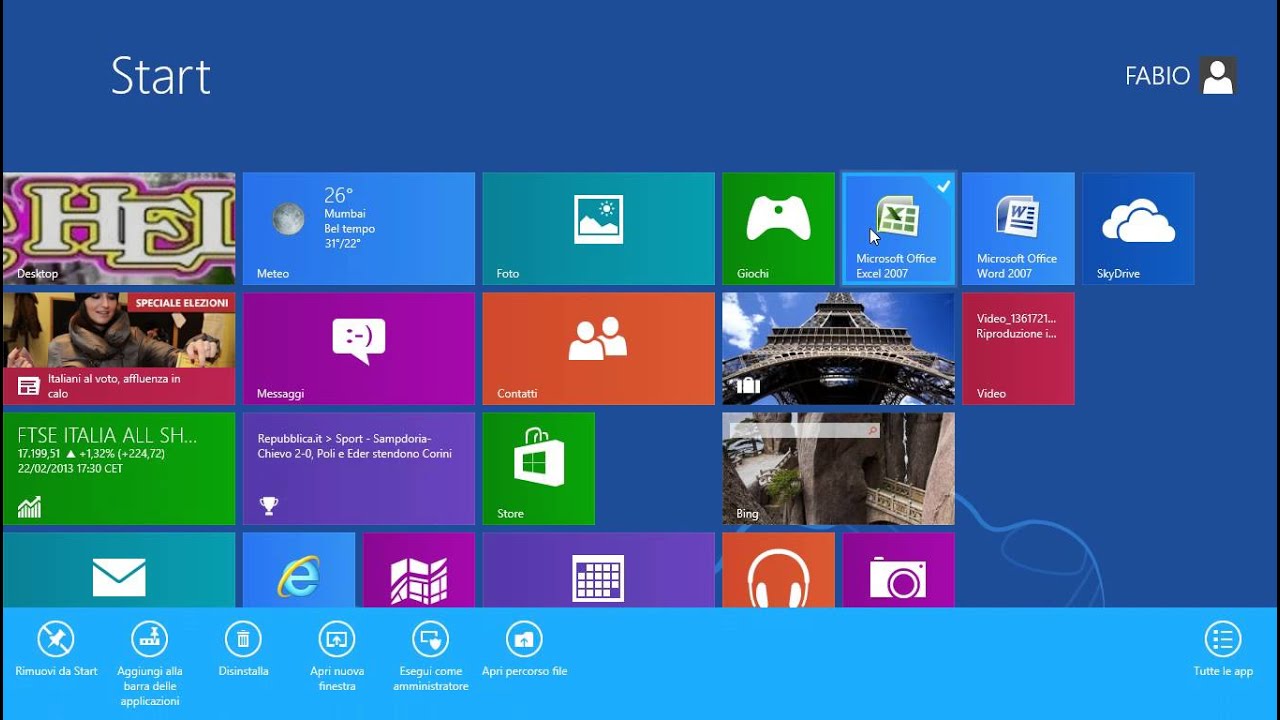Open the Meteo weather tile
This screenshot has height=720, width=1280.
[x=359, y=229]
